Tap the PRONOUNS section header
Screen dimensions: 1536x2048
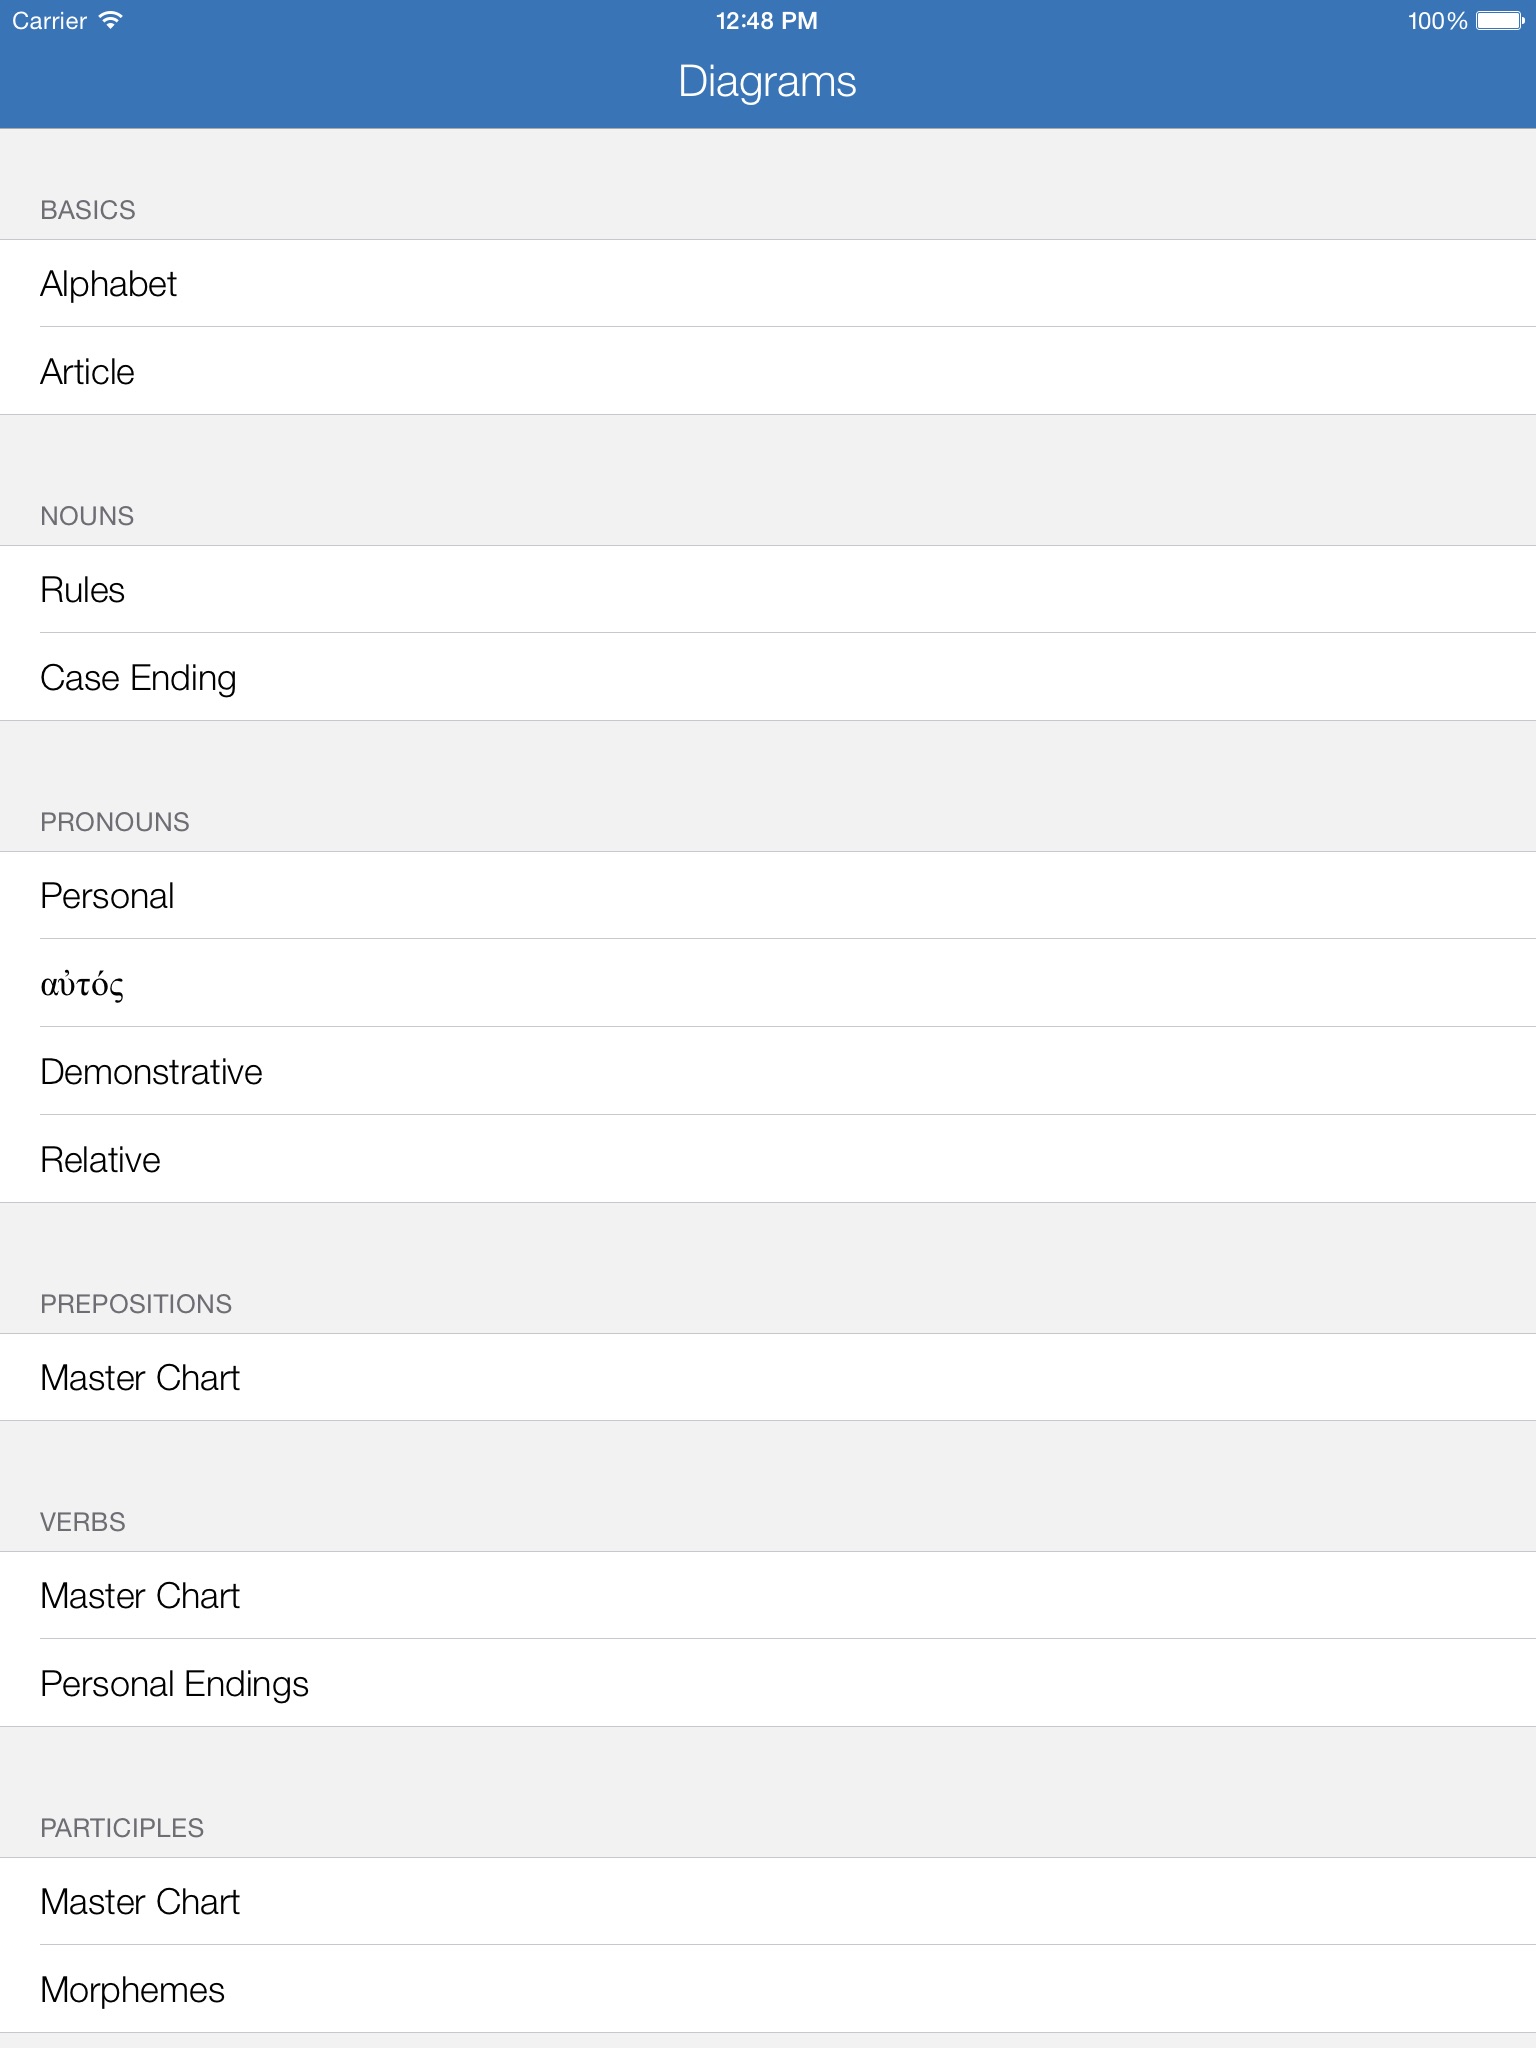pos(115,822)
